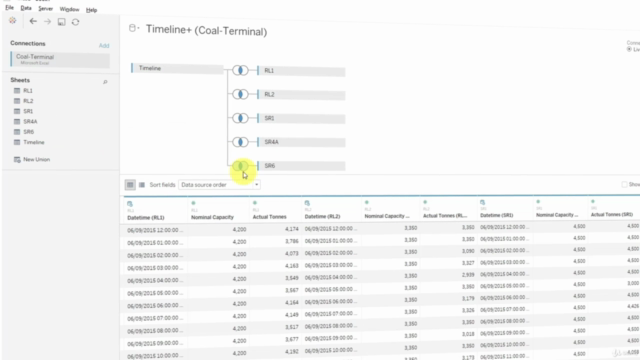Image resolution: width=640 pixels, height=360 pixels.
Task: Click the Actual Tonnes (SR1) data type icon
Action: (x=593, y=201)
